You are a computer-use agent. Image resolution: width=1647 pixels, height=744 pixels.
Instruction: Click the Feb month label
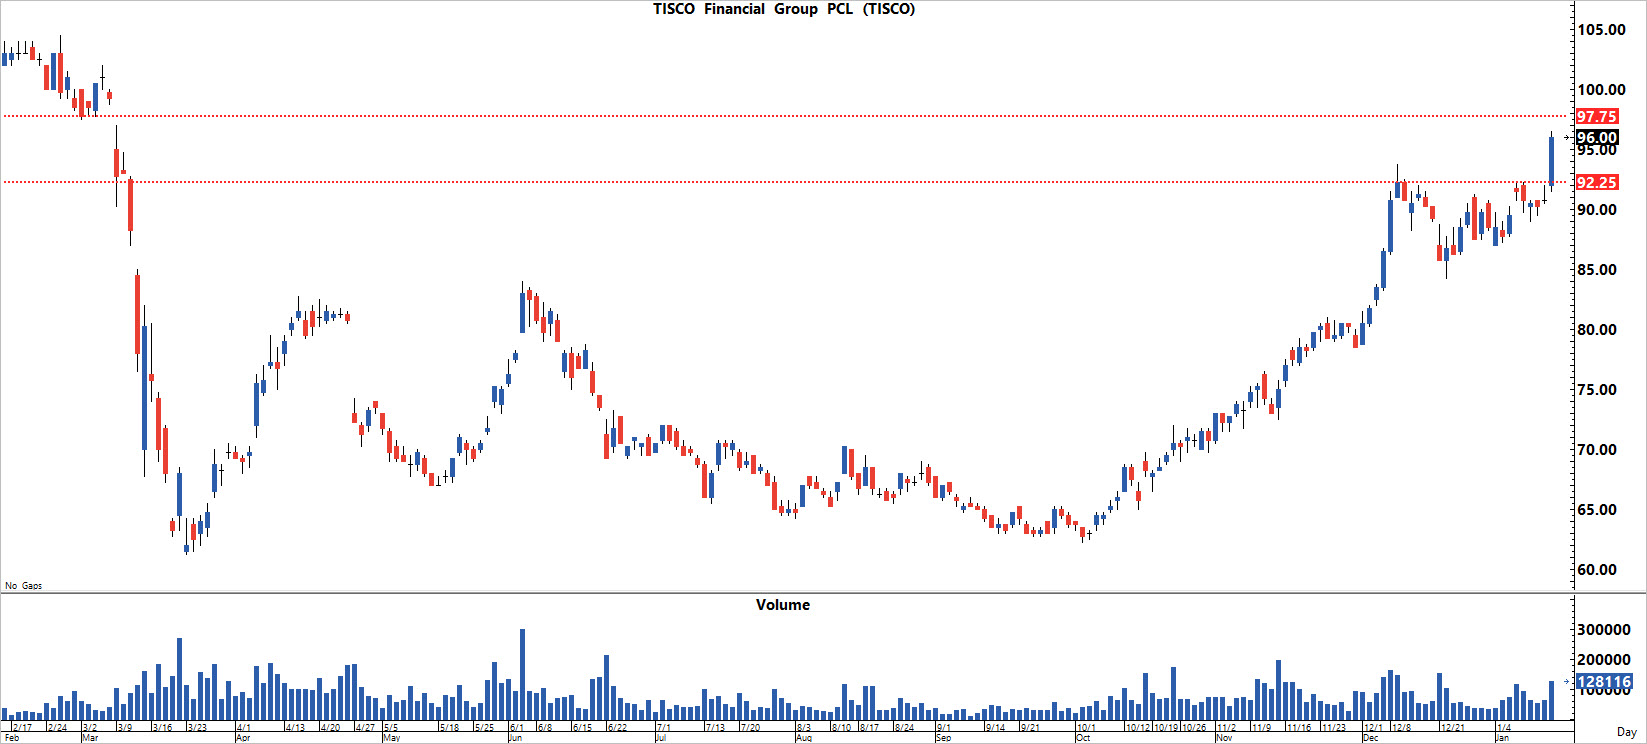click(x=12, y=738)
